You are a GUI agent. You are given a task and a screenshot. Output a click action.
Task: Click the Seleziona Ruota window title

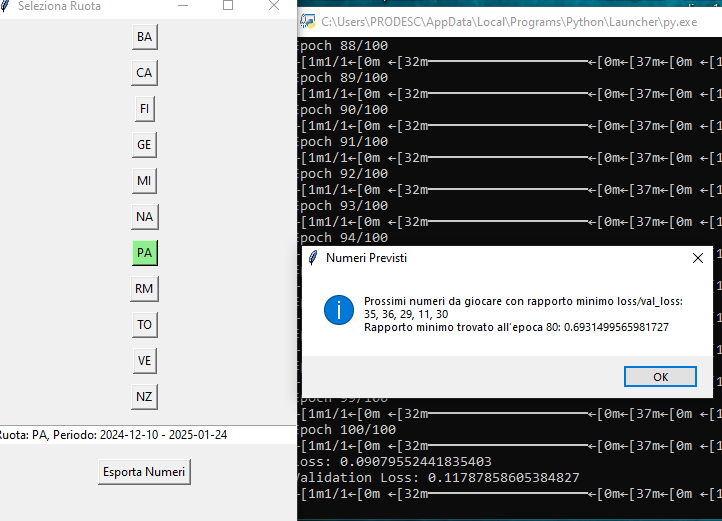click(59, 6)
